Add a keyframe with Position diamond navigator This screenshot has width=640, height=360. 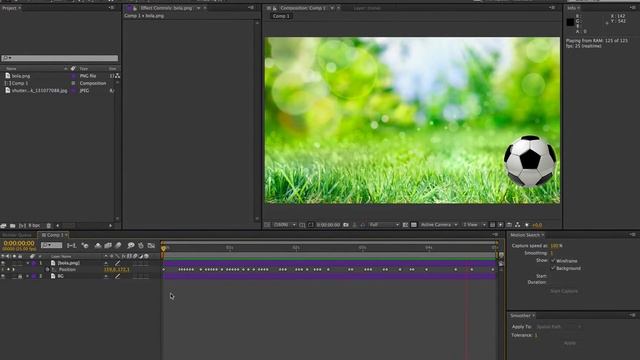tap(8, 270)
